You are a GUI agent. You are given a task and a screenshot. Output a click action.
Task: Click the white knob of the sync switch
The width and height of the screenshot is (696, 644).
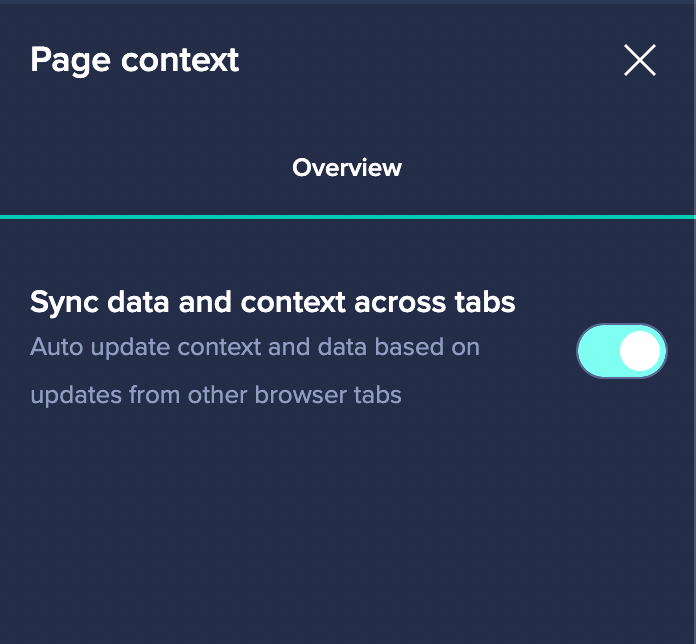pos(640,351)
